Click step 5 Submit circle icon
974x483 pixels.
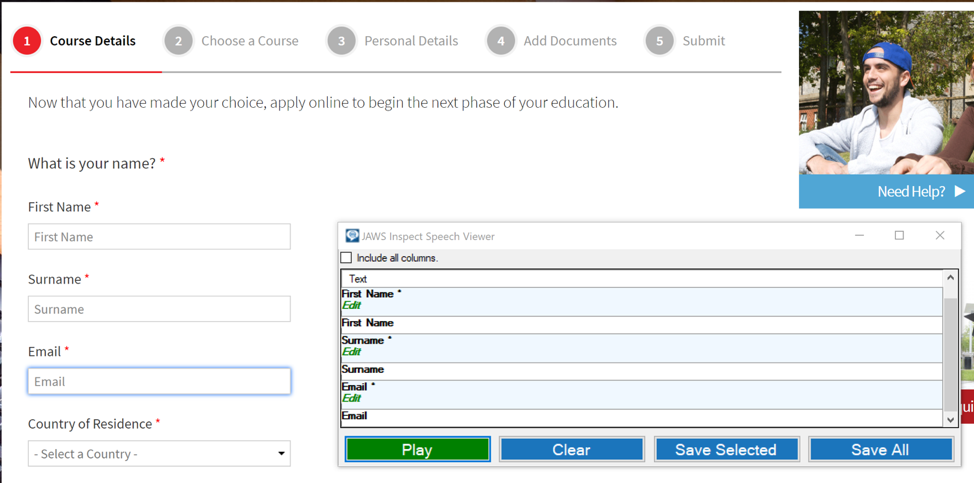(659, 41)
